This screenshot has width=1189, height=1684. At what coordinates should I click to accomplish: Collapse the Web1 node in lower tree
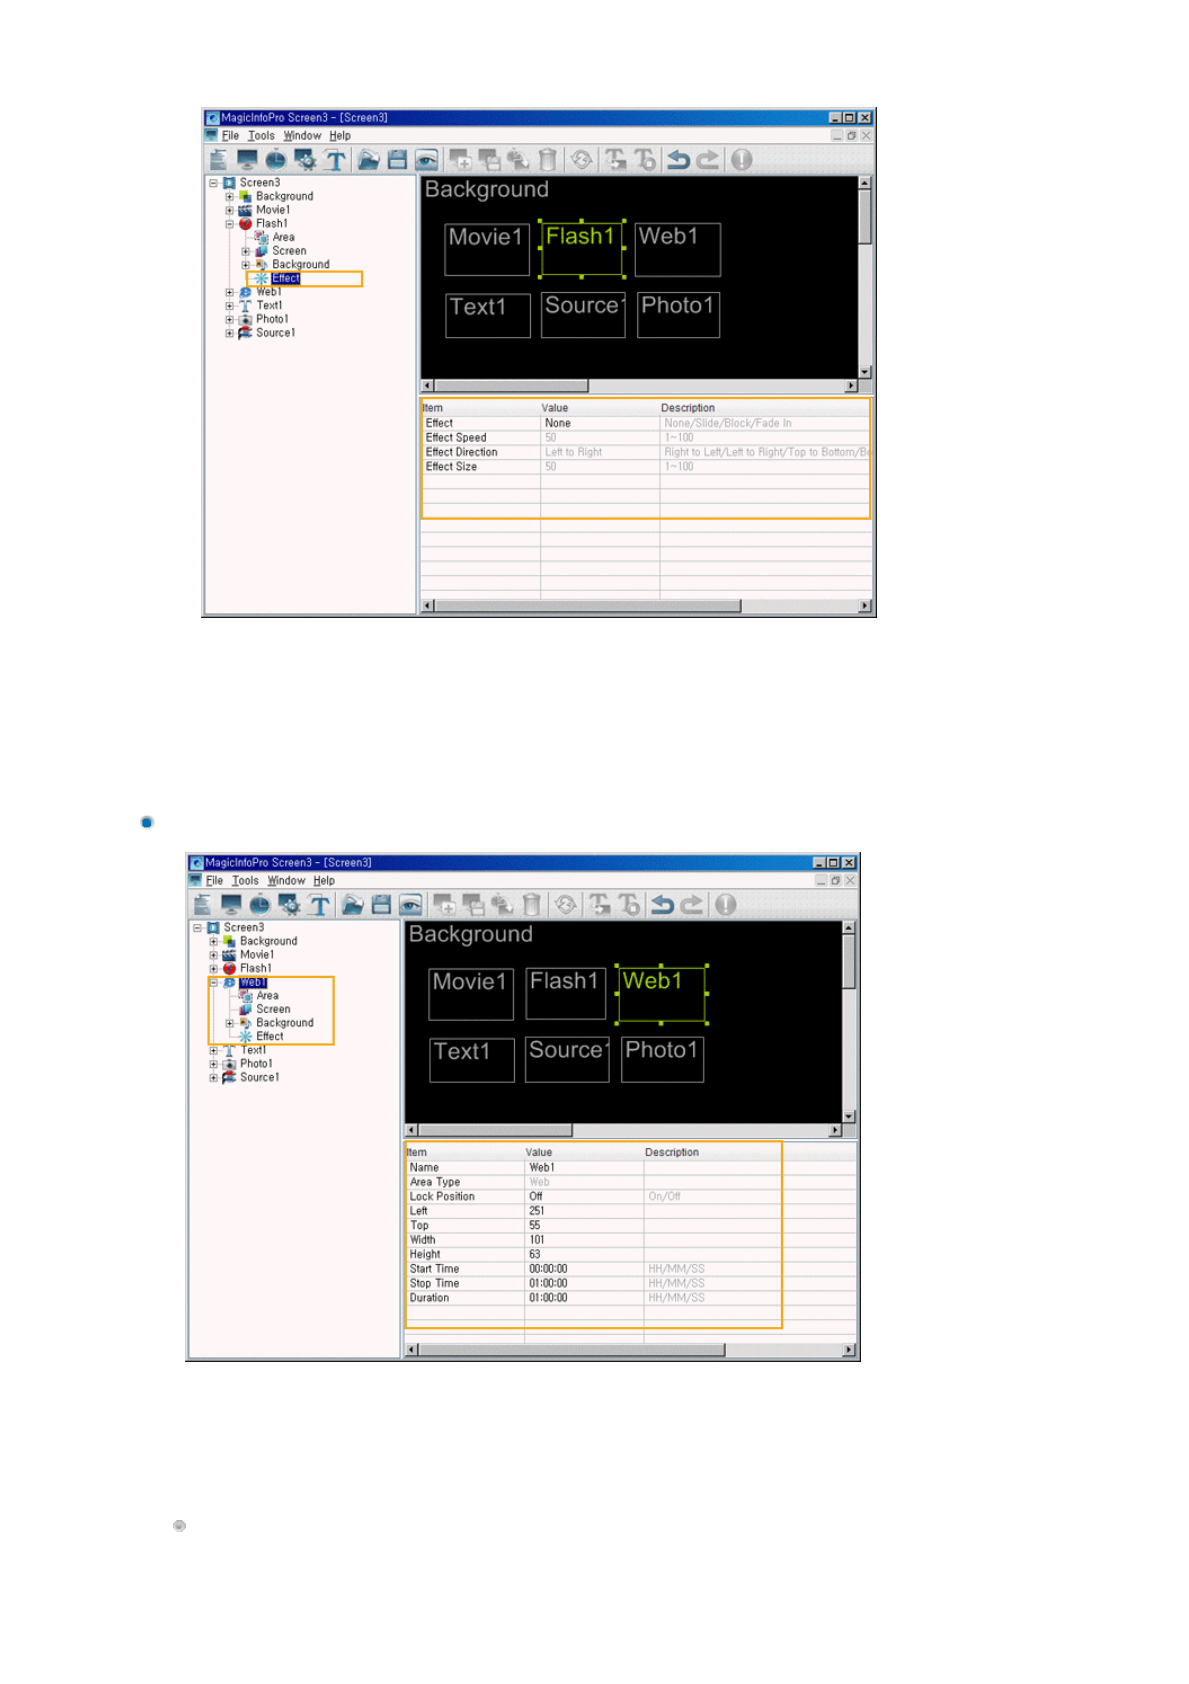213,982
